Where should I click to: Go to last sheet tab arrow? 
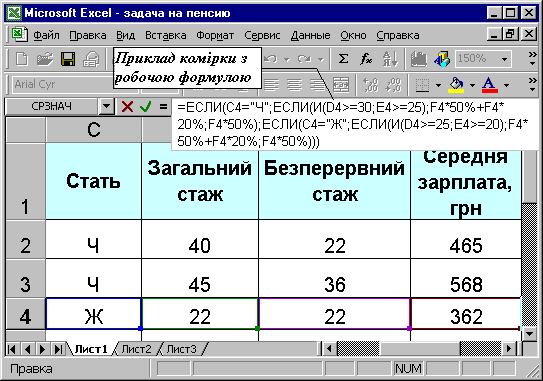tap(58, 349)
